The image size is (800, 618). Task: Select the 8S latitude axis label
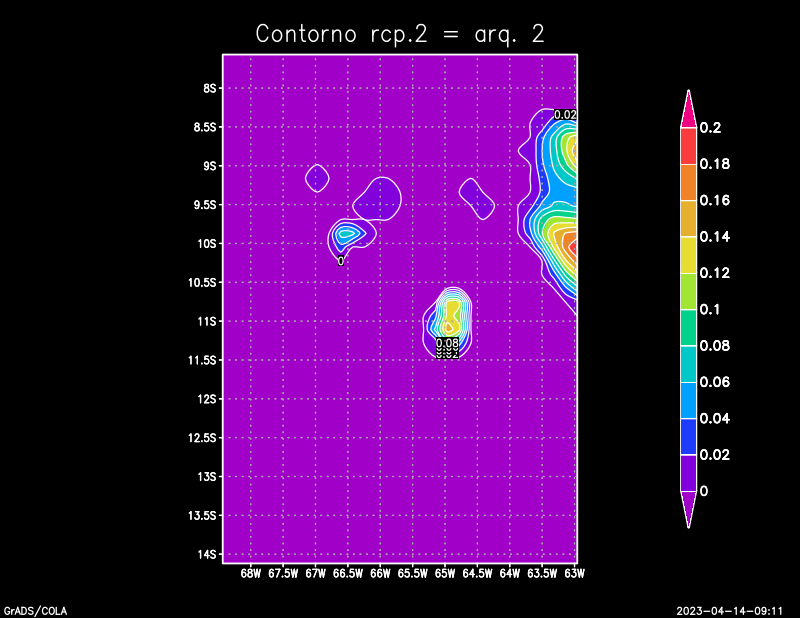tap(210, 88)
